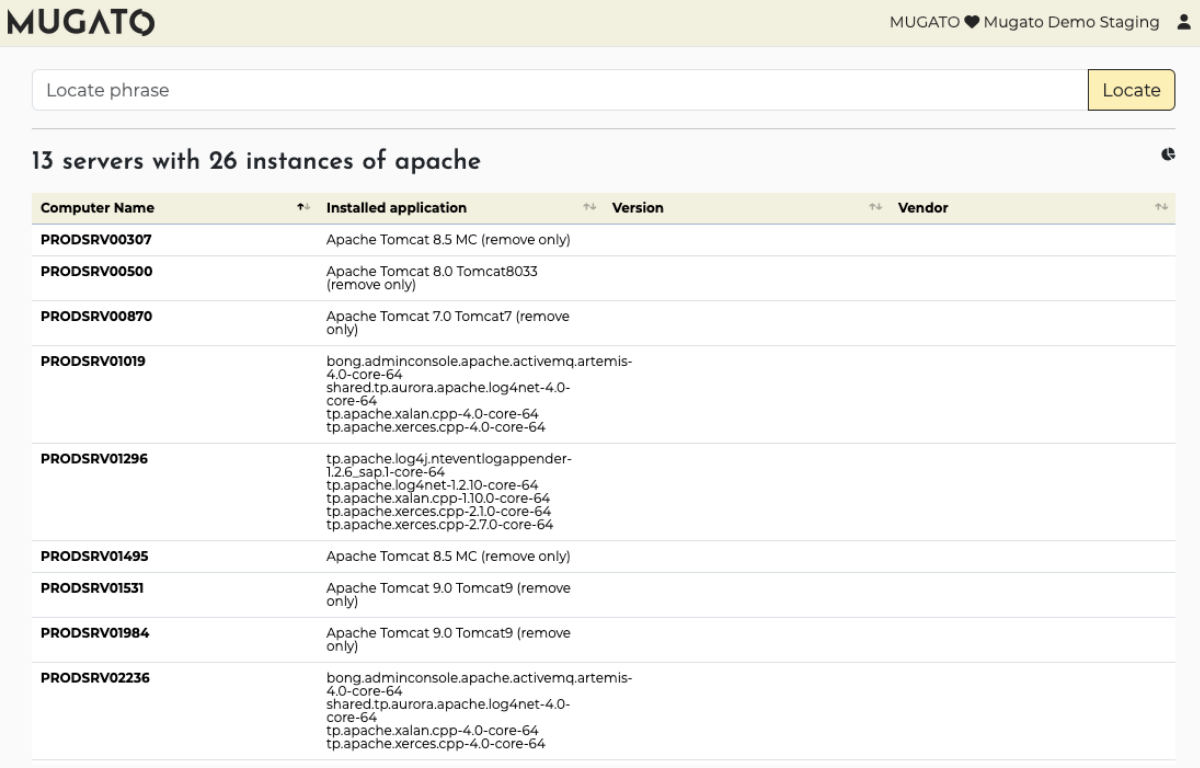Click the sort arrows beside Installed application
Screen dimensions: 1200x768
pos(589,208)
